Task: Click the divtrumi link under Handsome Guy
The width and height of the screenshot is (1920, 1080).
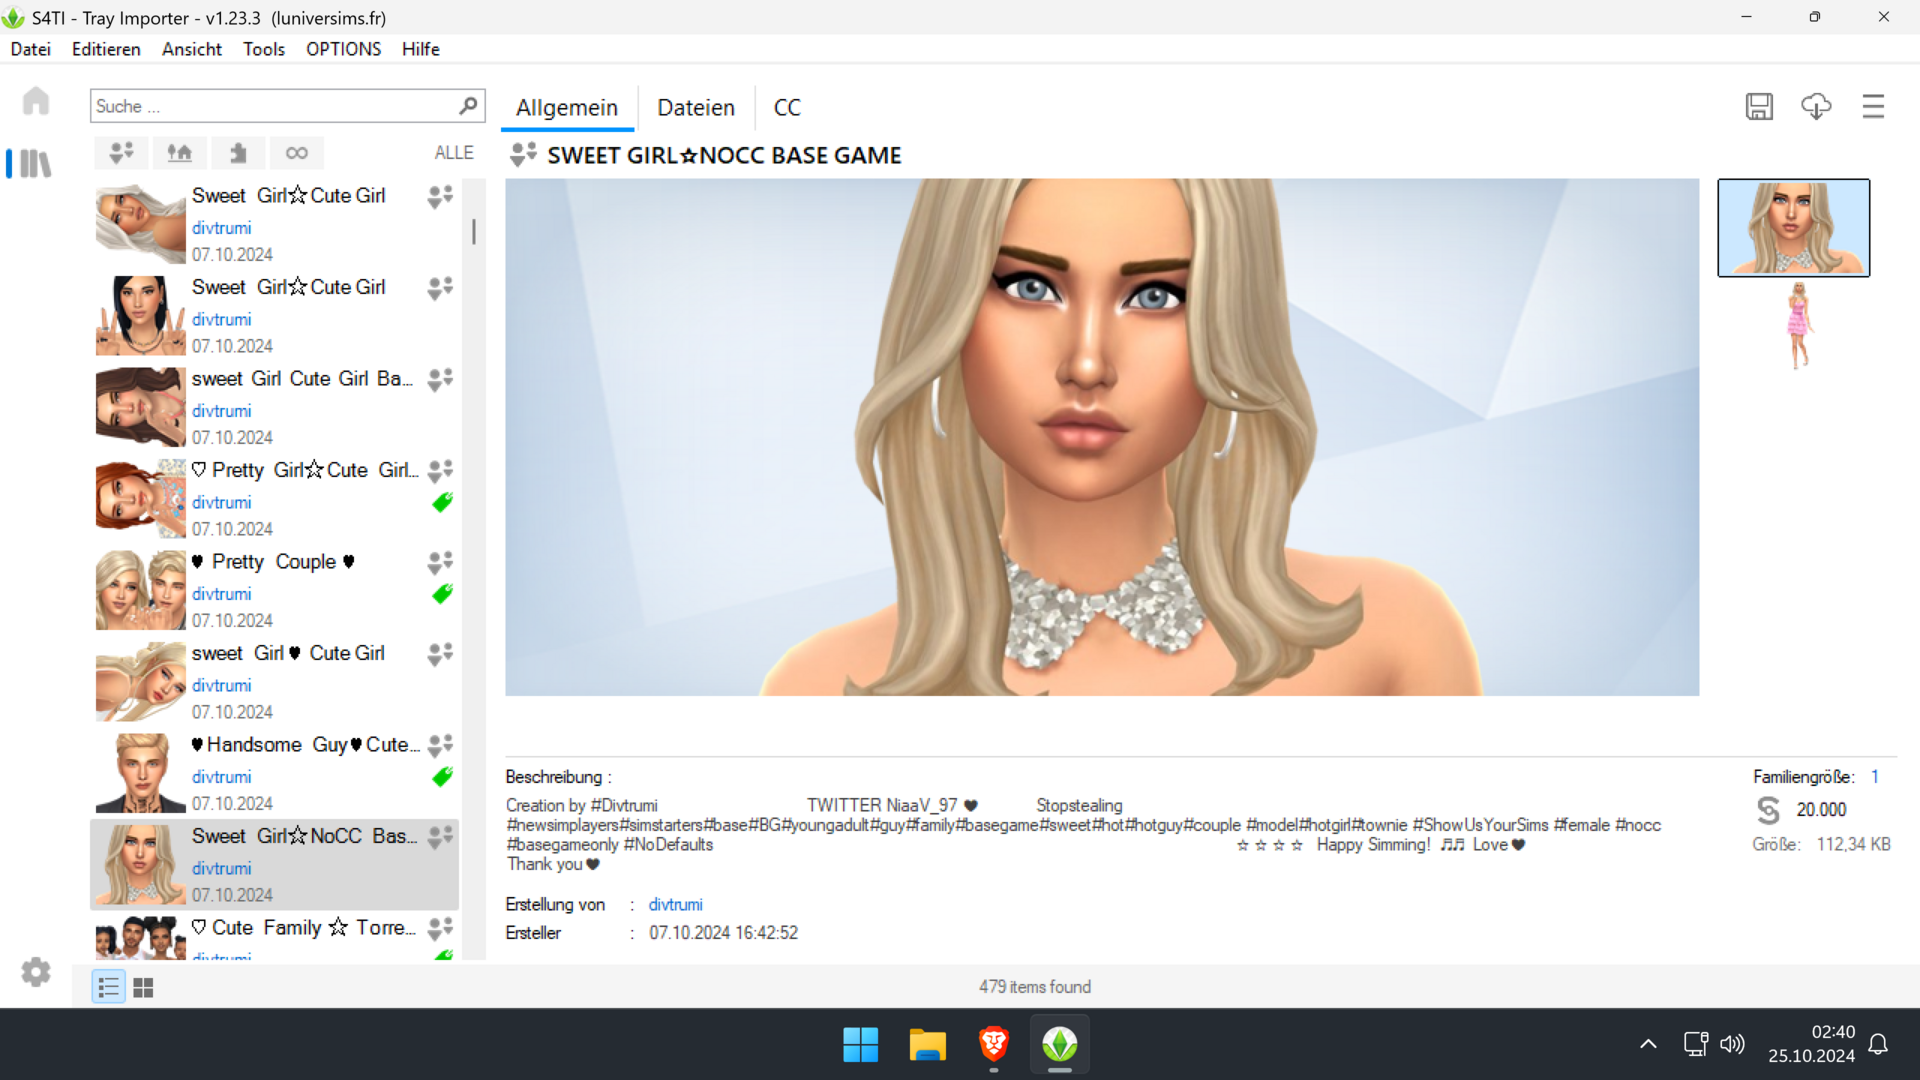Action: tap(222, 777)
